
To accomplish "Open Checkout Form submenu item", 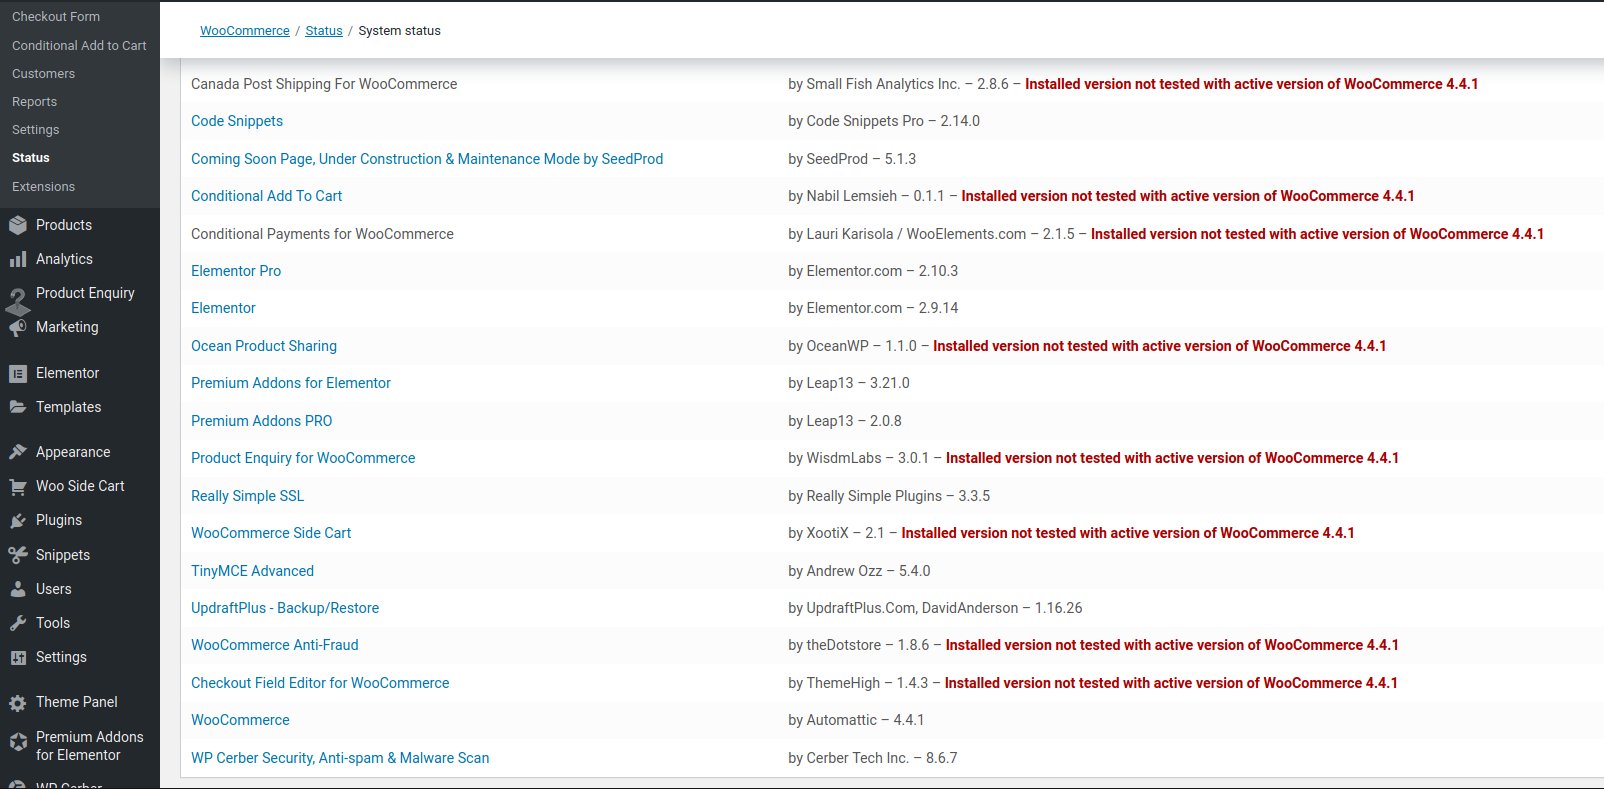I will (56, 17).
